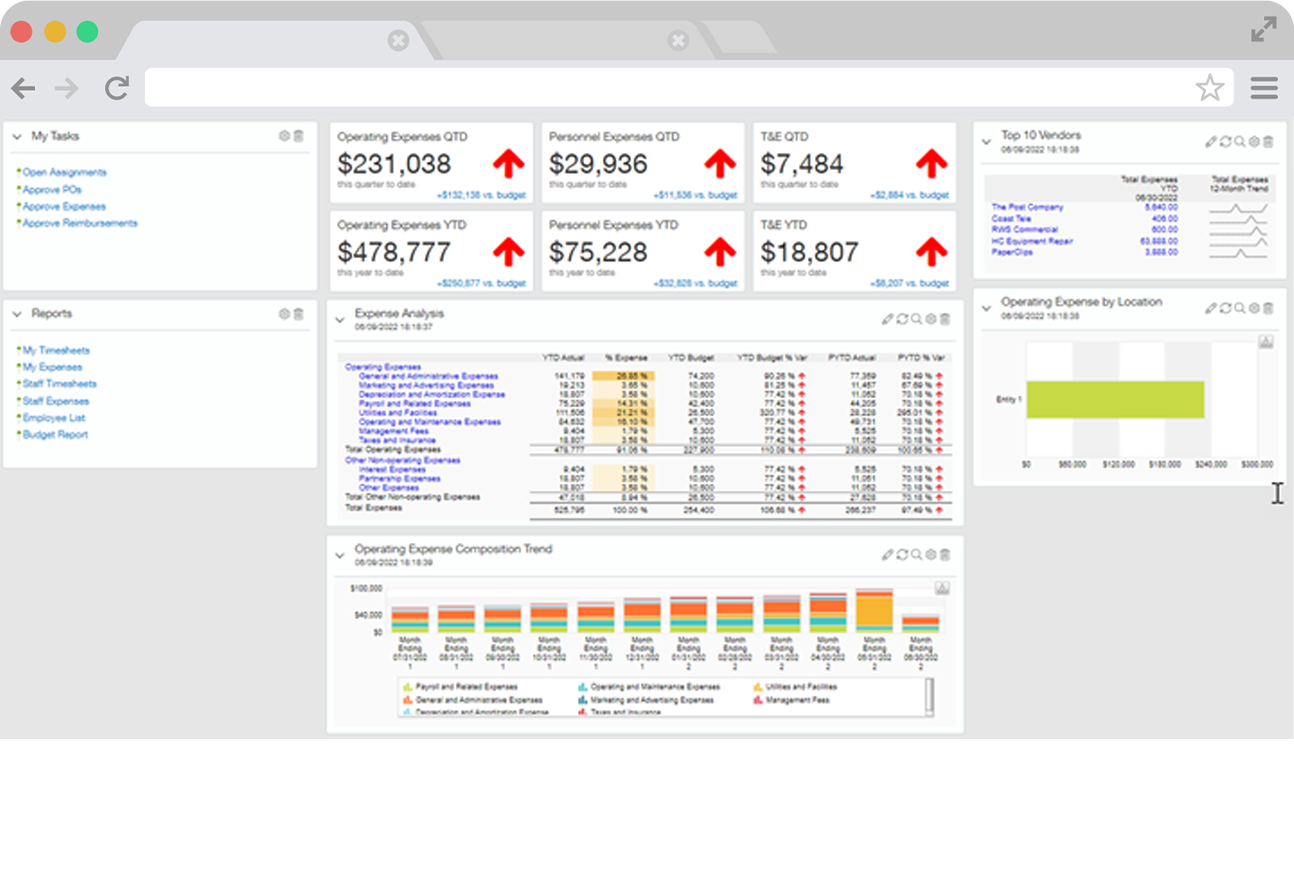Collapse the My Tasks panel chevron
The height and width of the screenshot is (879, 1294).
[17, 136]
